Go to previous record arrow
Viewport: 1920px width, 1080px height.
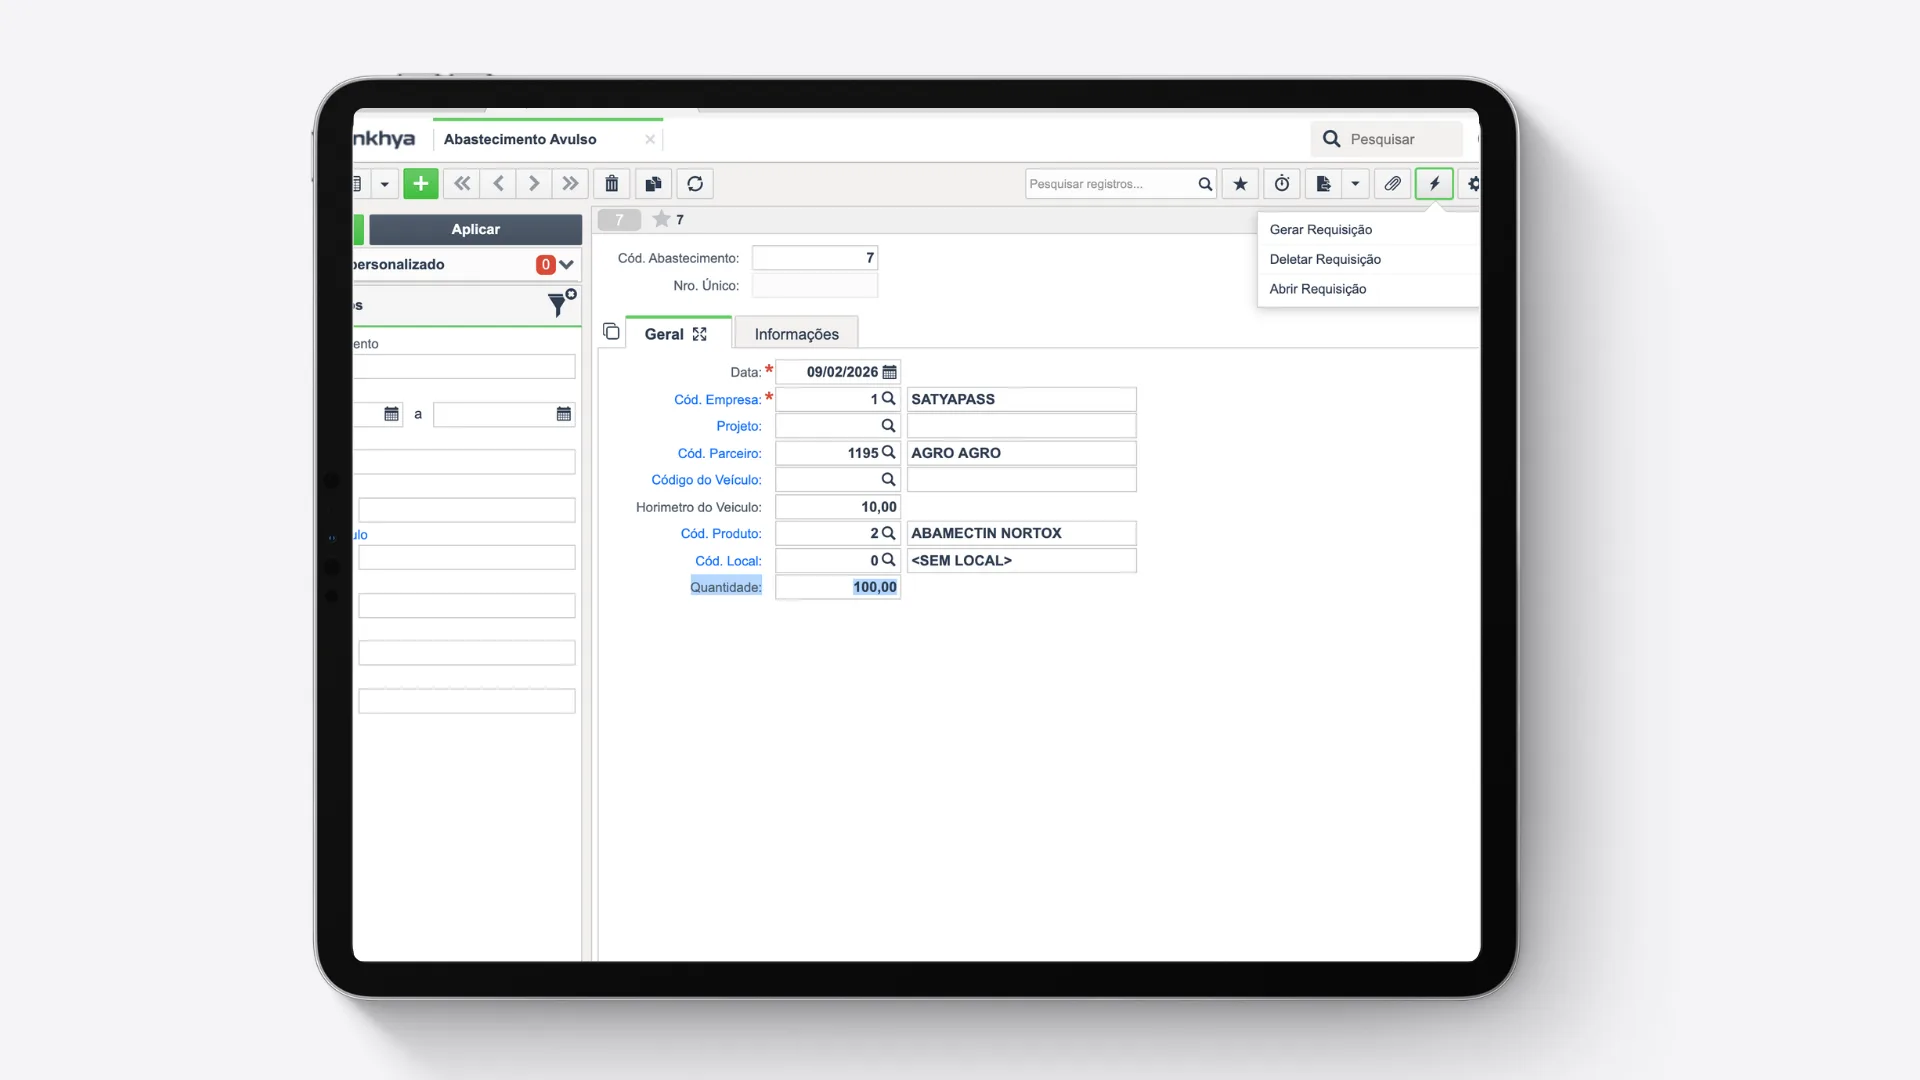pos(498,184)
